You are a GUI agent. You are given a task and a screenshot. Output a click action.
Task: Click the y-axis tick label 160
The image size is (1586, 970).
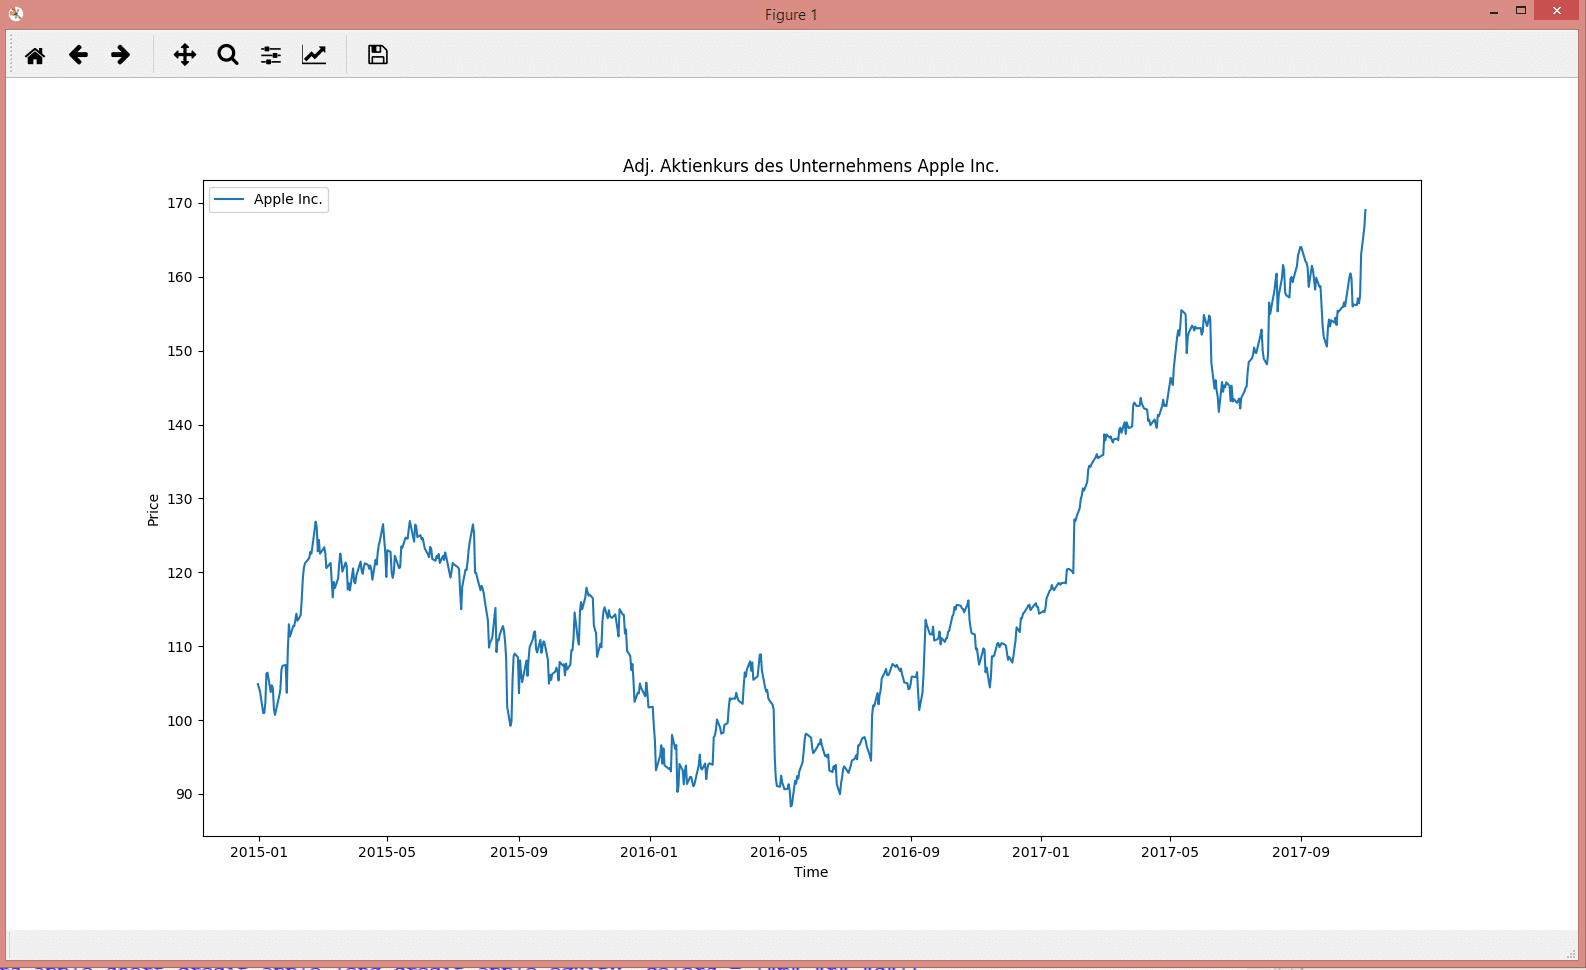[180, 277]
